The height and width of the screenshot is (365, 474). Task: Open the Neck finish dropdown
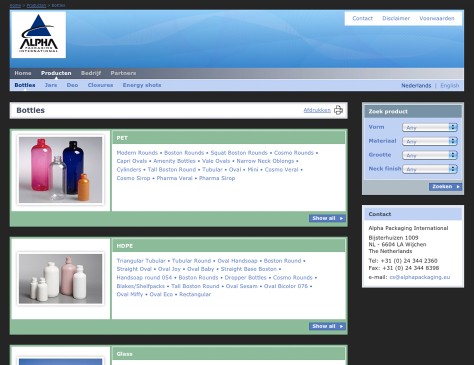pos(430,169)
